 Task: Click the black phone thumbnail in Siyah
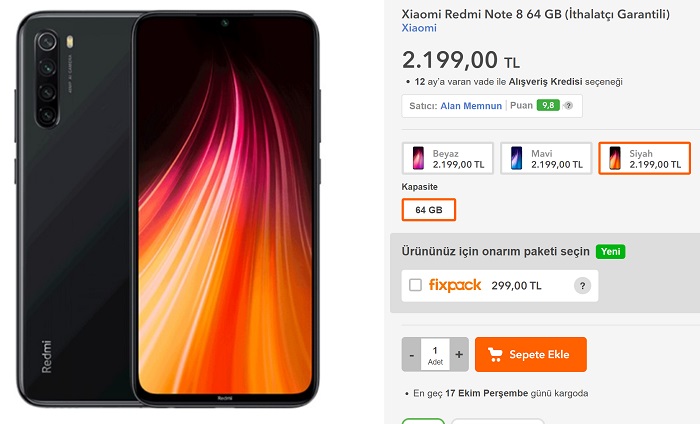[x=615, y=158]
